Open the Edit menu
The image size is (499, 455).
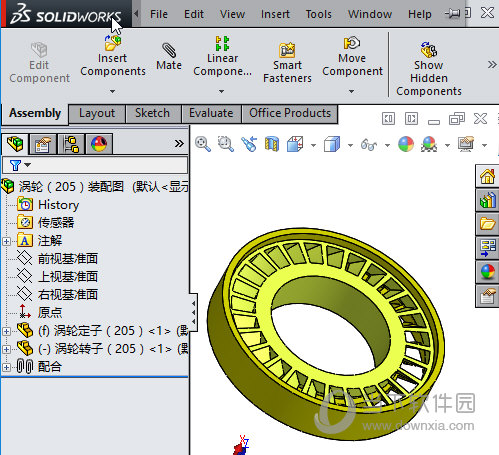(194, 14)
